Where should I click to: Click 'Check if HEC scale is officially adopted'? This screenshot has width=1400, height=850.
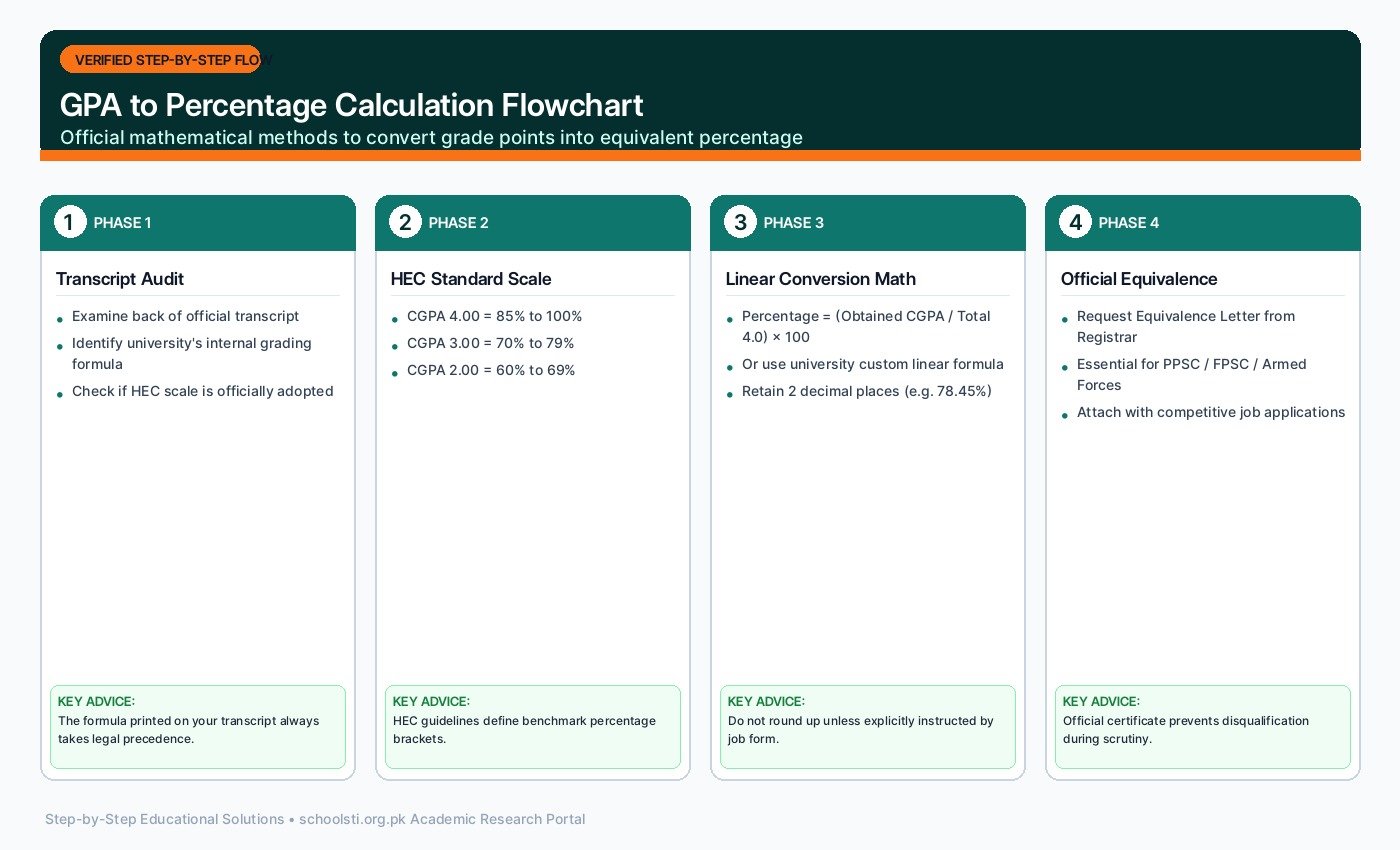tap(203, 391)
